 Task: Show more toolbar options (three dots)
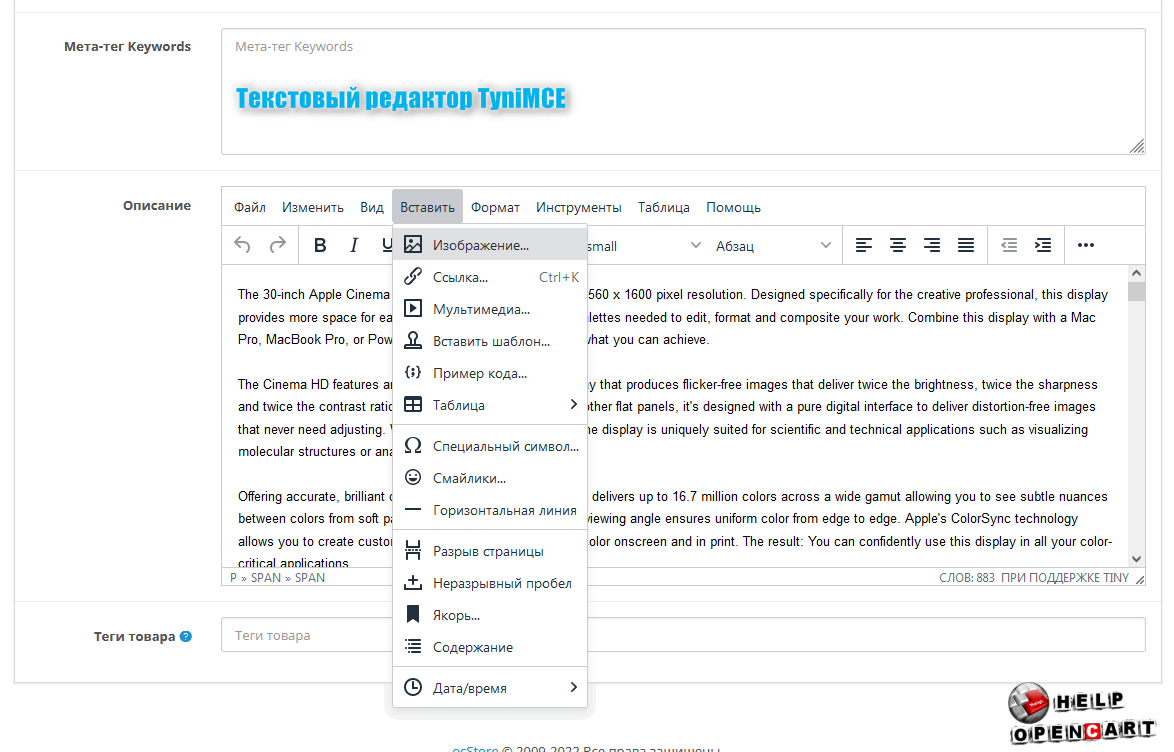point(1086,245)
